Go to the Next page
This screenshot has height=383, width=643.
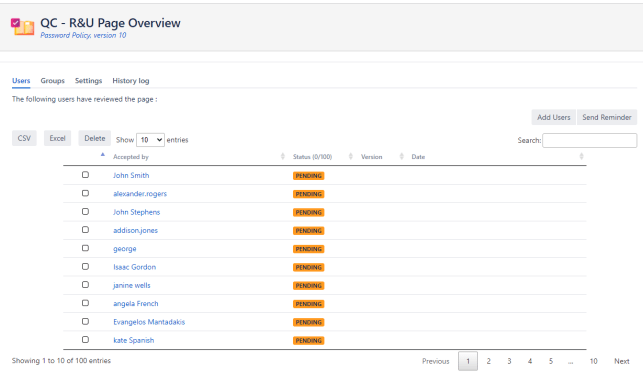pyautogui.click(x=622, y=361)
